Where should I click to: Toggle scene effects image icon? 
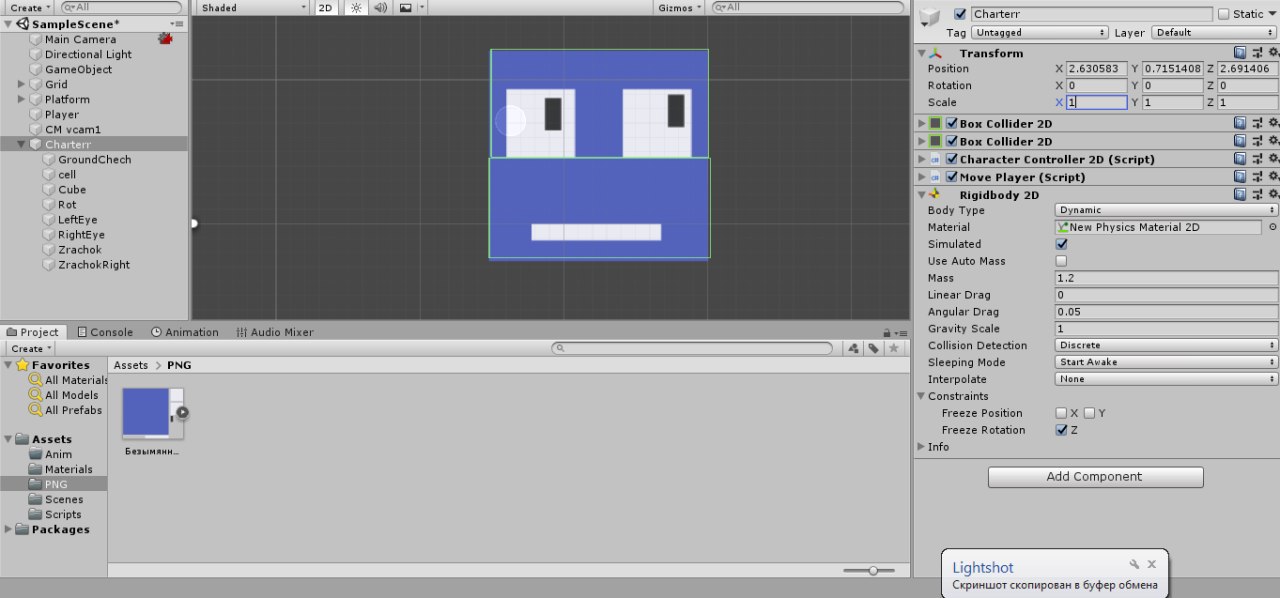(x=405, y=7)
